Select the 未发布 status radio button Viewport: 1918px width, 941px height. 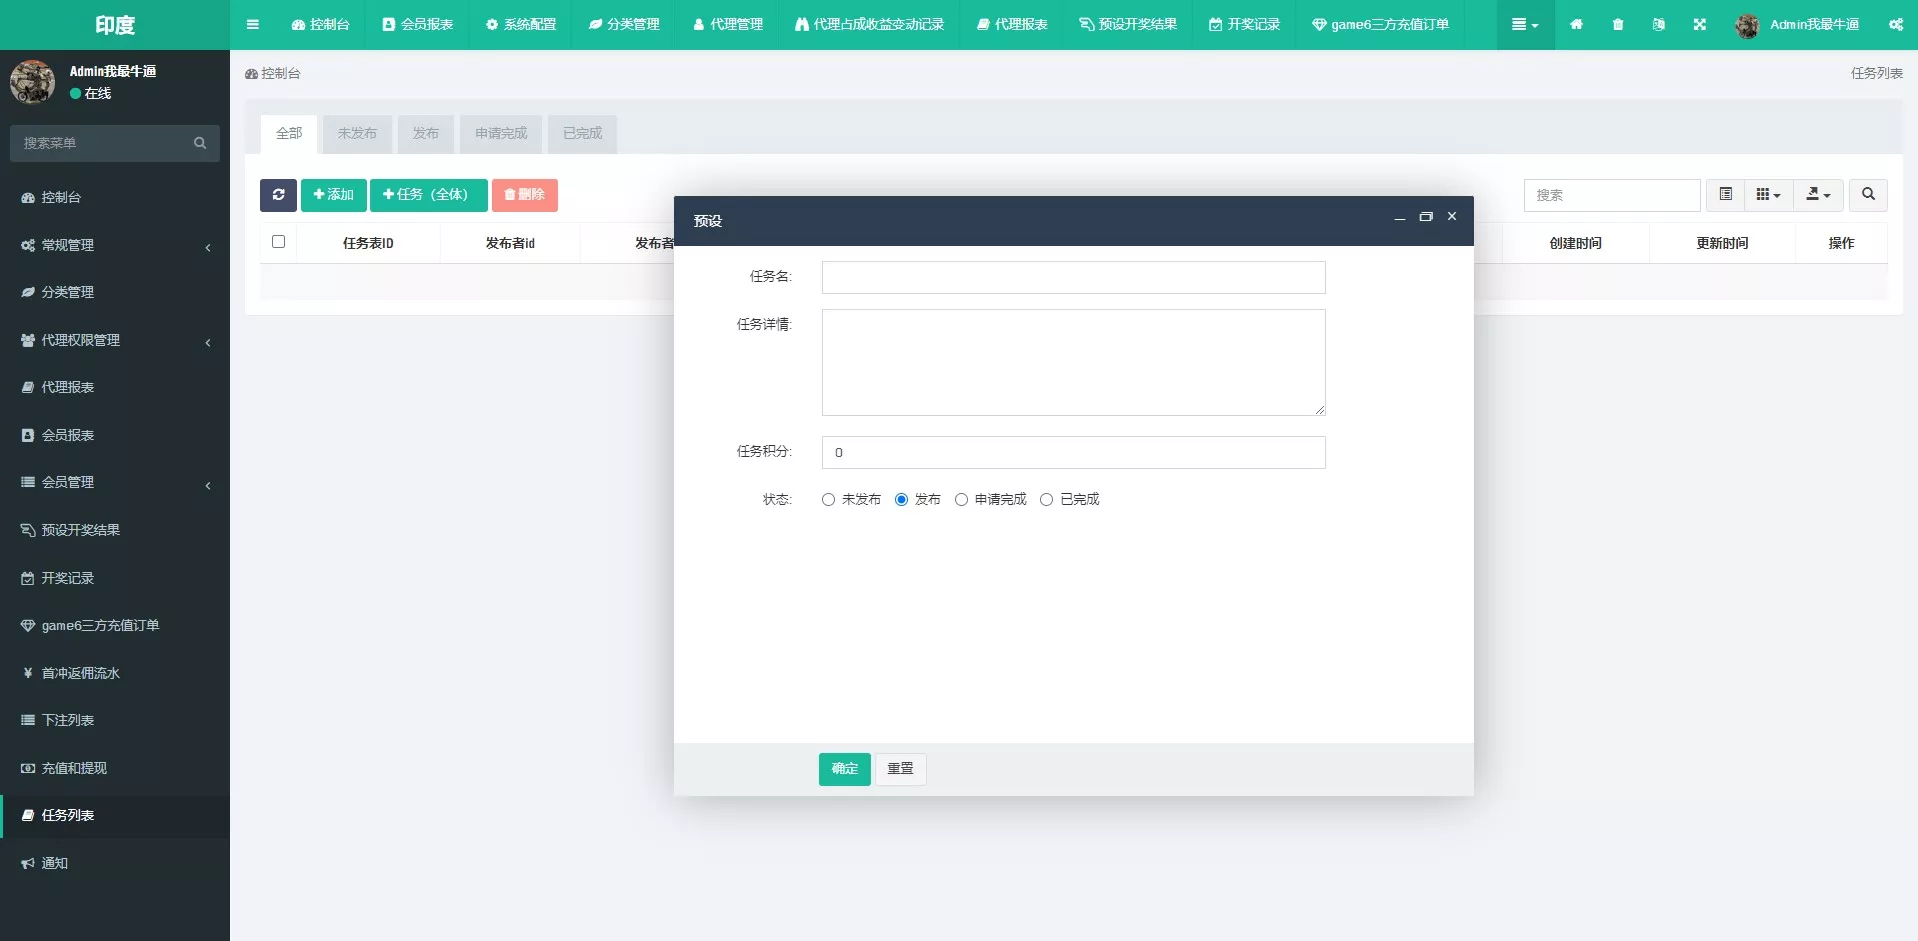828,500
